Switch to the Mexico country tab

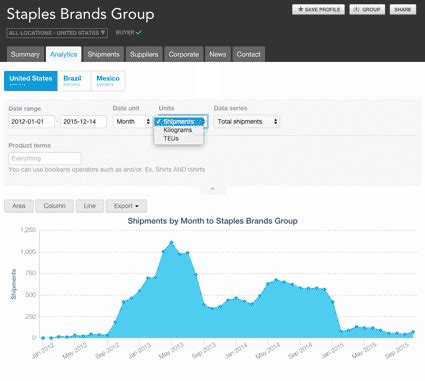(x=108, y=81)
